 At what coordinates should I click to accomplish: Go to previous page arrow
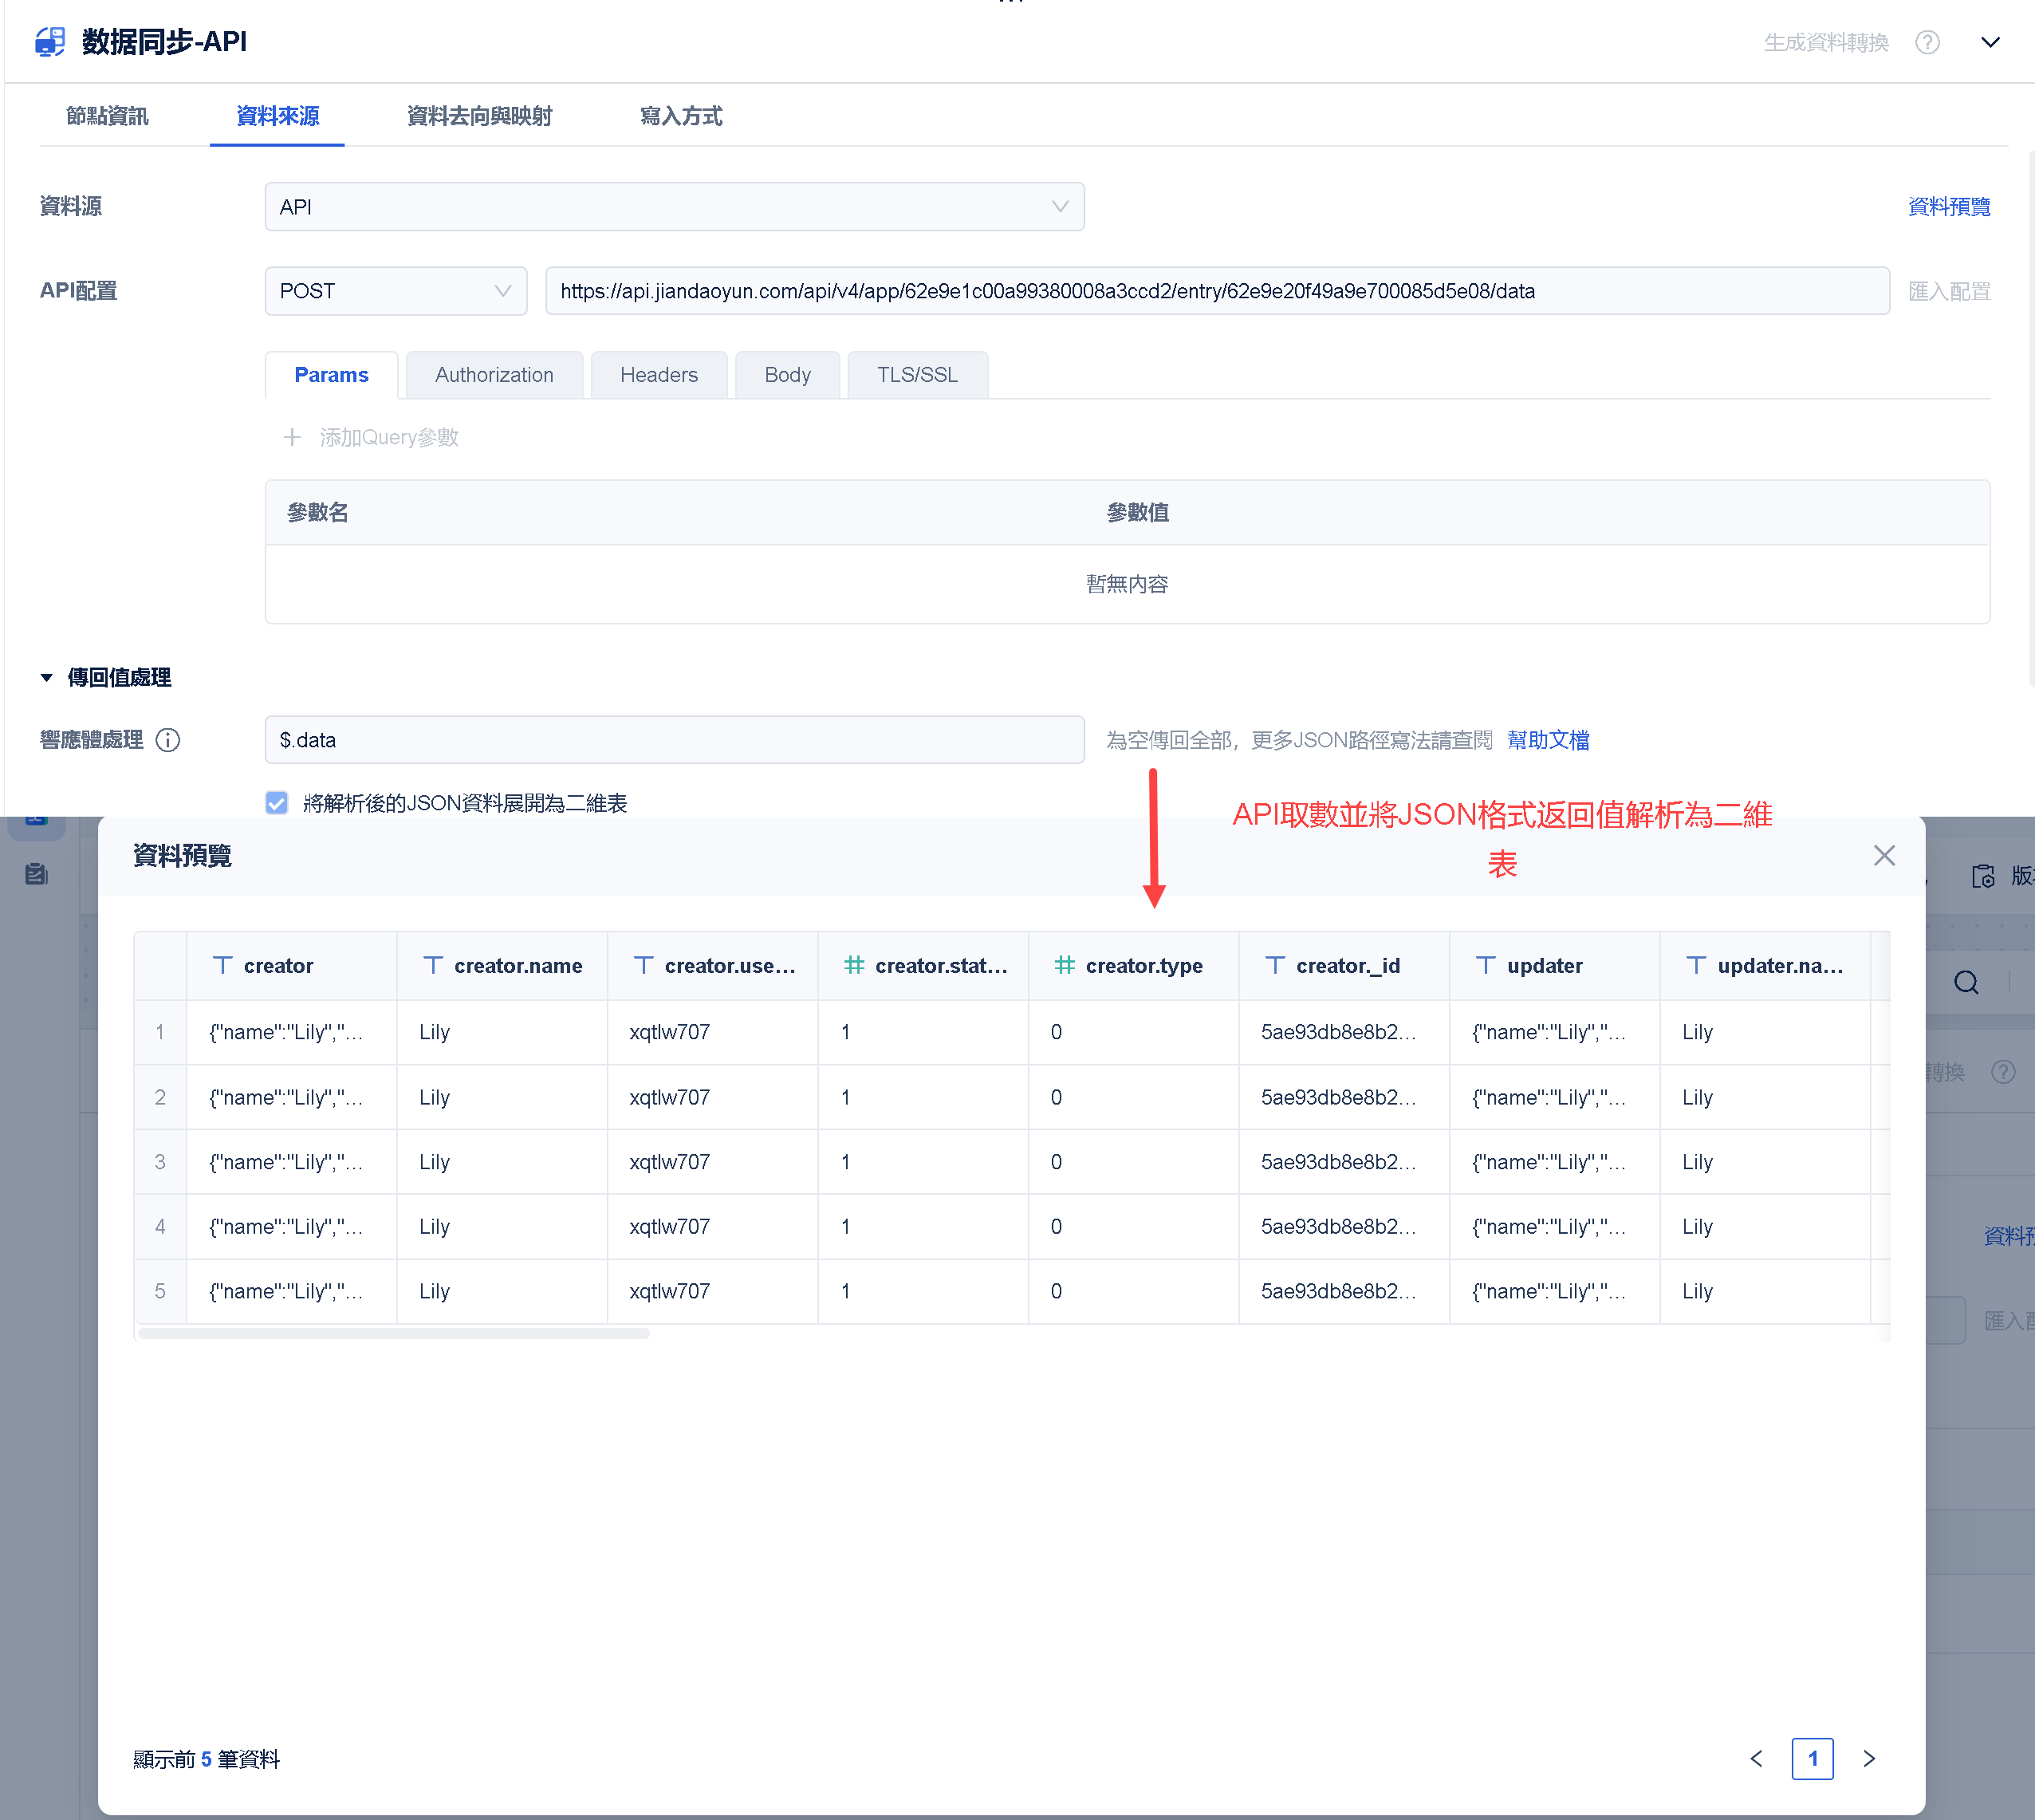pos(1756,1758)
